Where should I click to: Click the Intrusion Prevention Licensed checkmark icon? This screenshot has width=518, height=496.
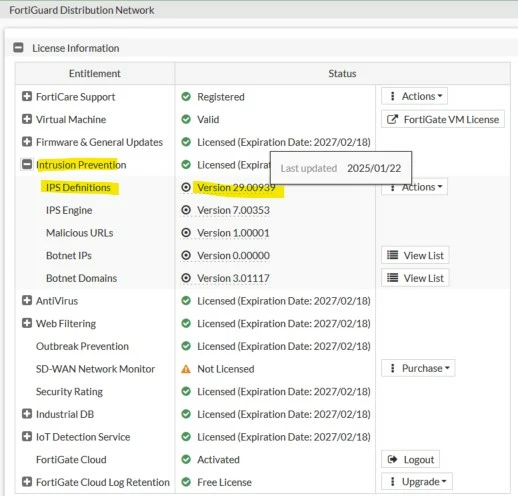pos(186,165)
